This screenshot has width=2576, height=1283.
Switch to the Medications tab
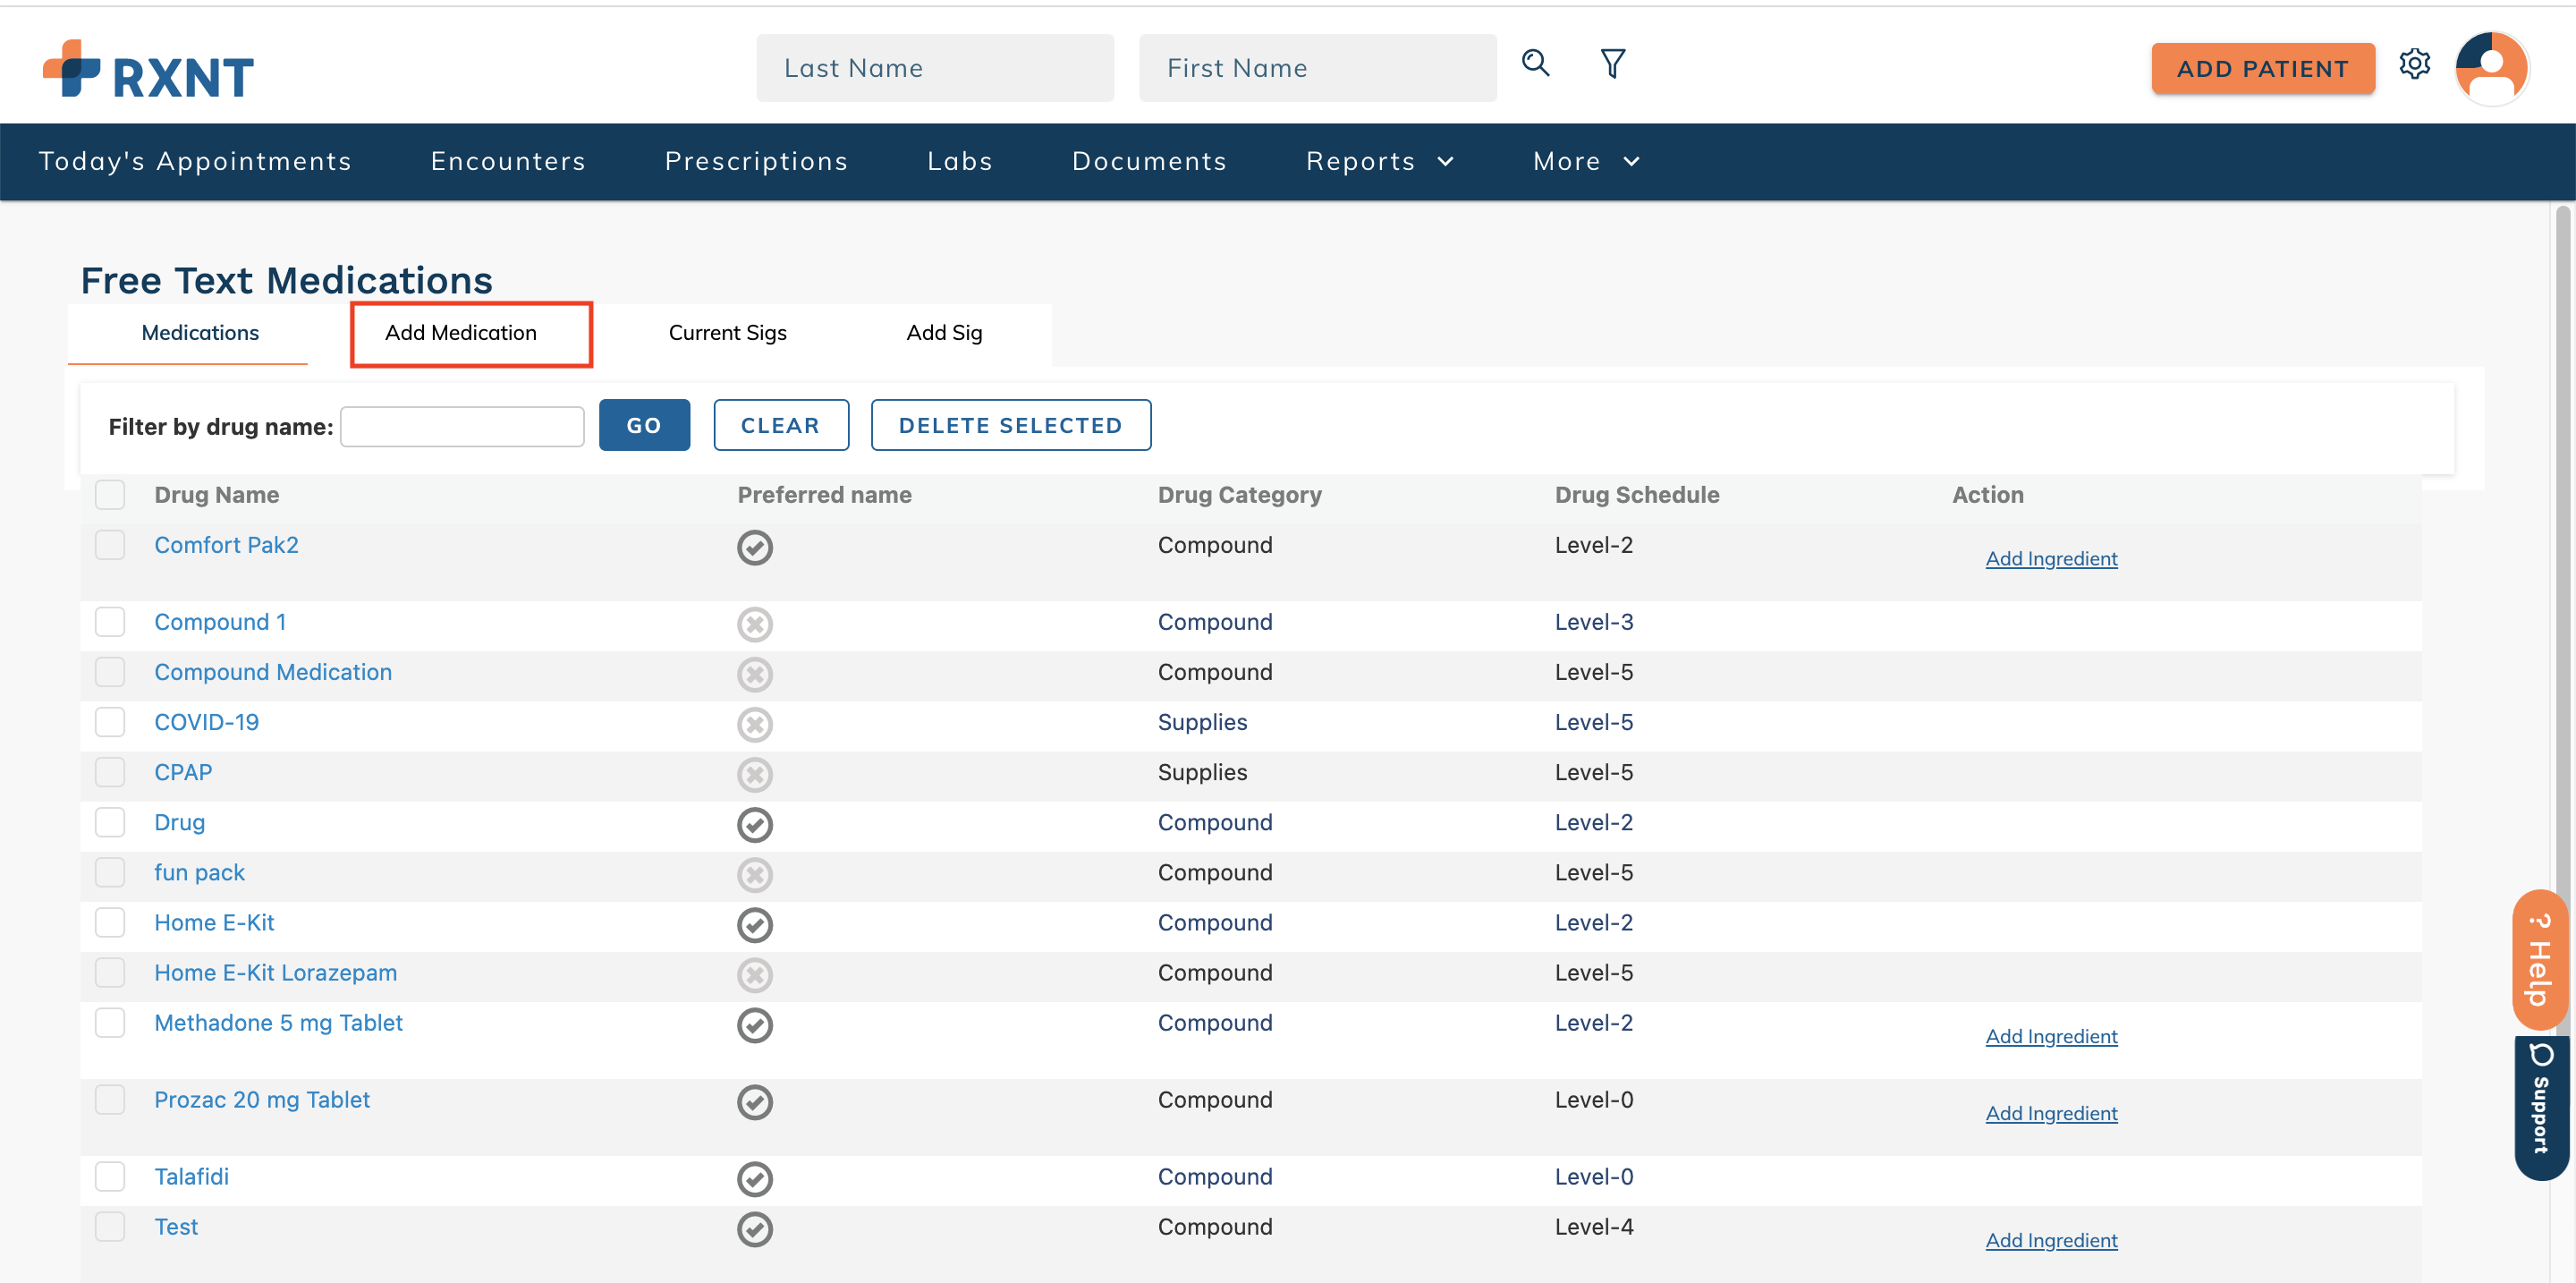click(x=199, y=333)
